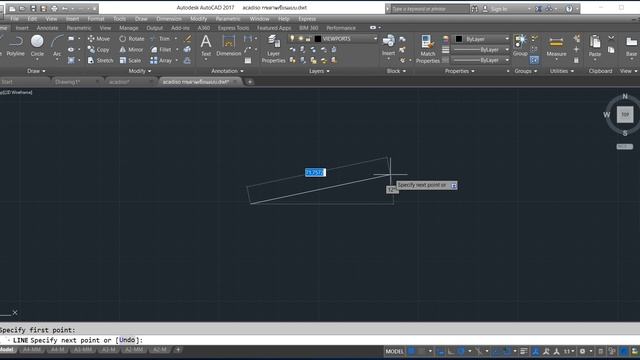Click the A4-MM layout tab
Viewport: 640px width, 360px height.
(x=32, y=350)
